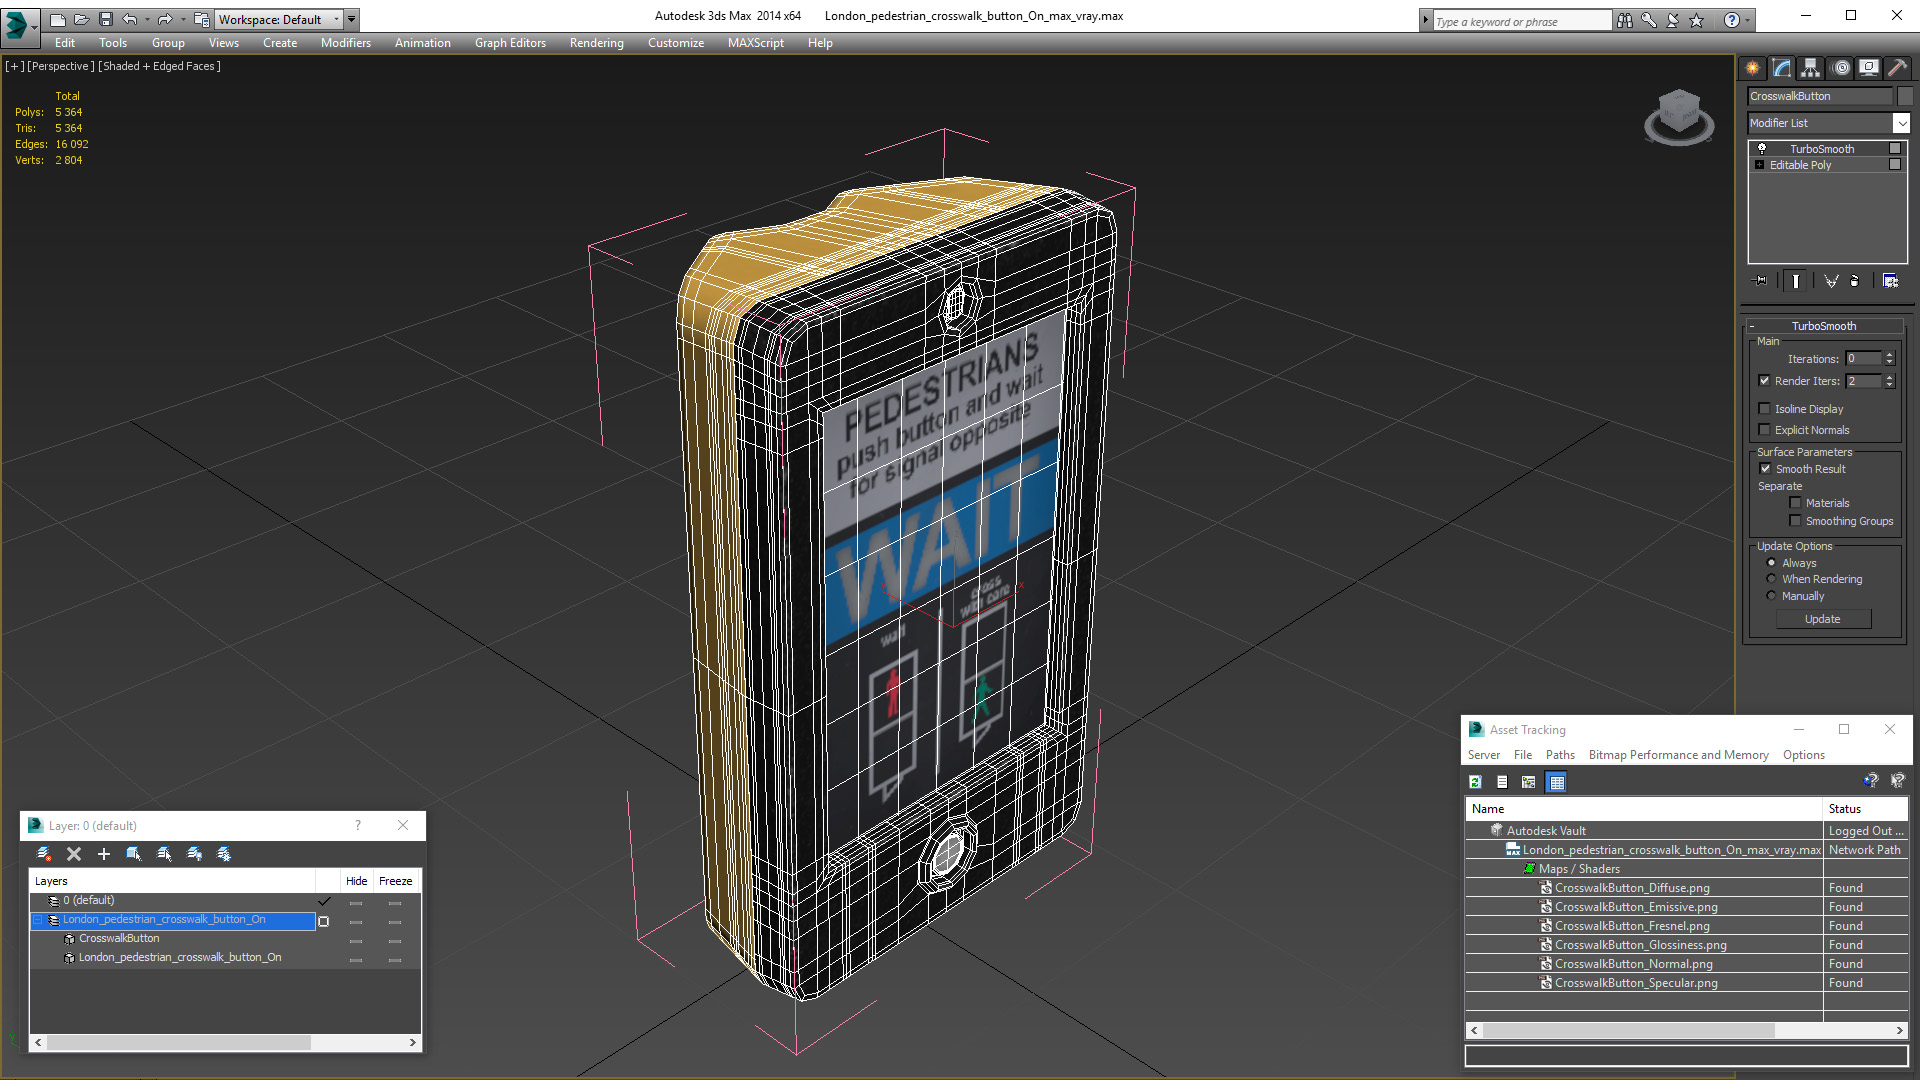Open the Hierarchy command panel tab
This screenshot has height=1080, width=1920.
pos(1811,68)
